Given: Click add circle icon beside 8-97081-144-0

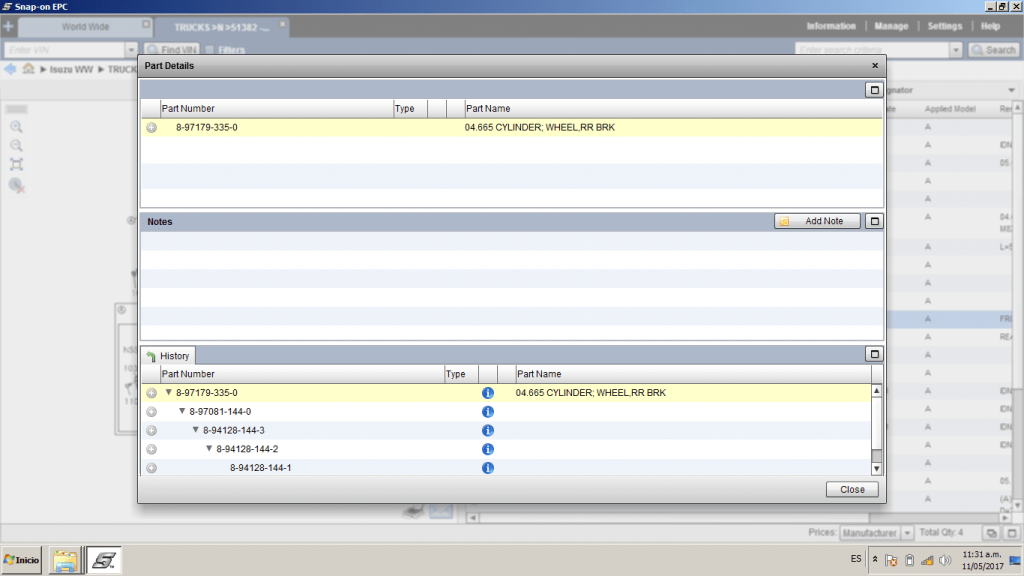Looking at the screenshot, I should 152,412.
